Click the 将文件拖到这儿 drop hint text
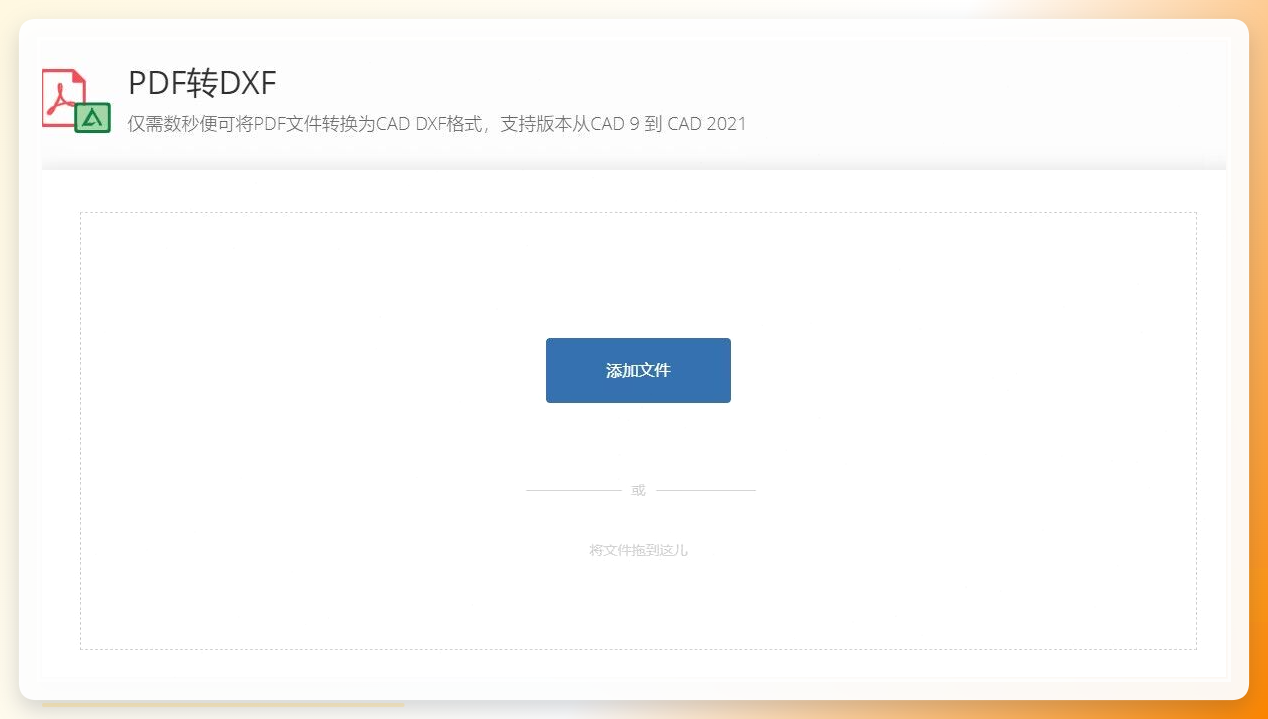This screenshot has width=1268, height=719. 638,550
